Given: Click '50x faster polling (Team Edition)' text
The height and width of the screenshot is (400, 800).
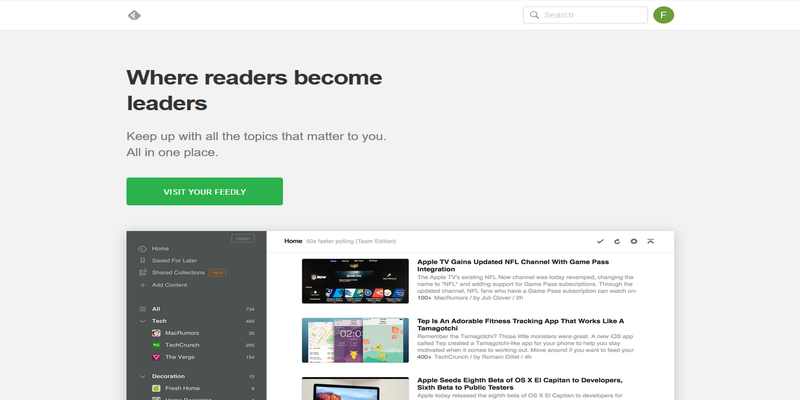Looking at the screenshot, I should 351,241.
